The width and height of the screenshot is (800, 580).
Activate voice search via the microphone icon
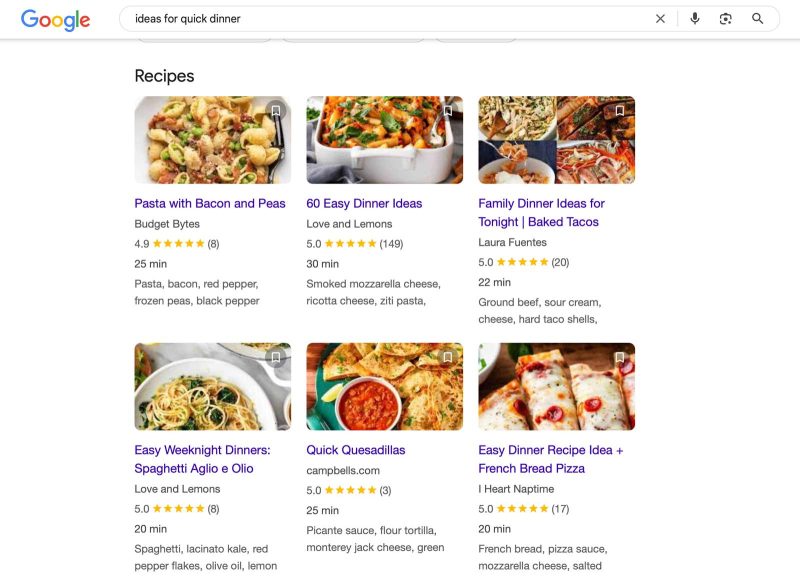point(695,18)
